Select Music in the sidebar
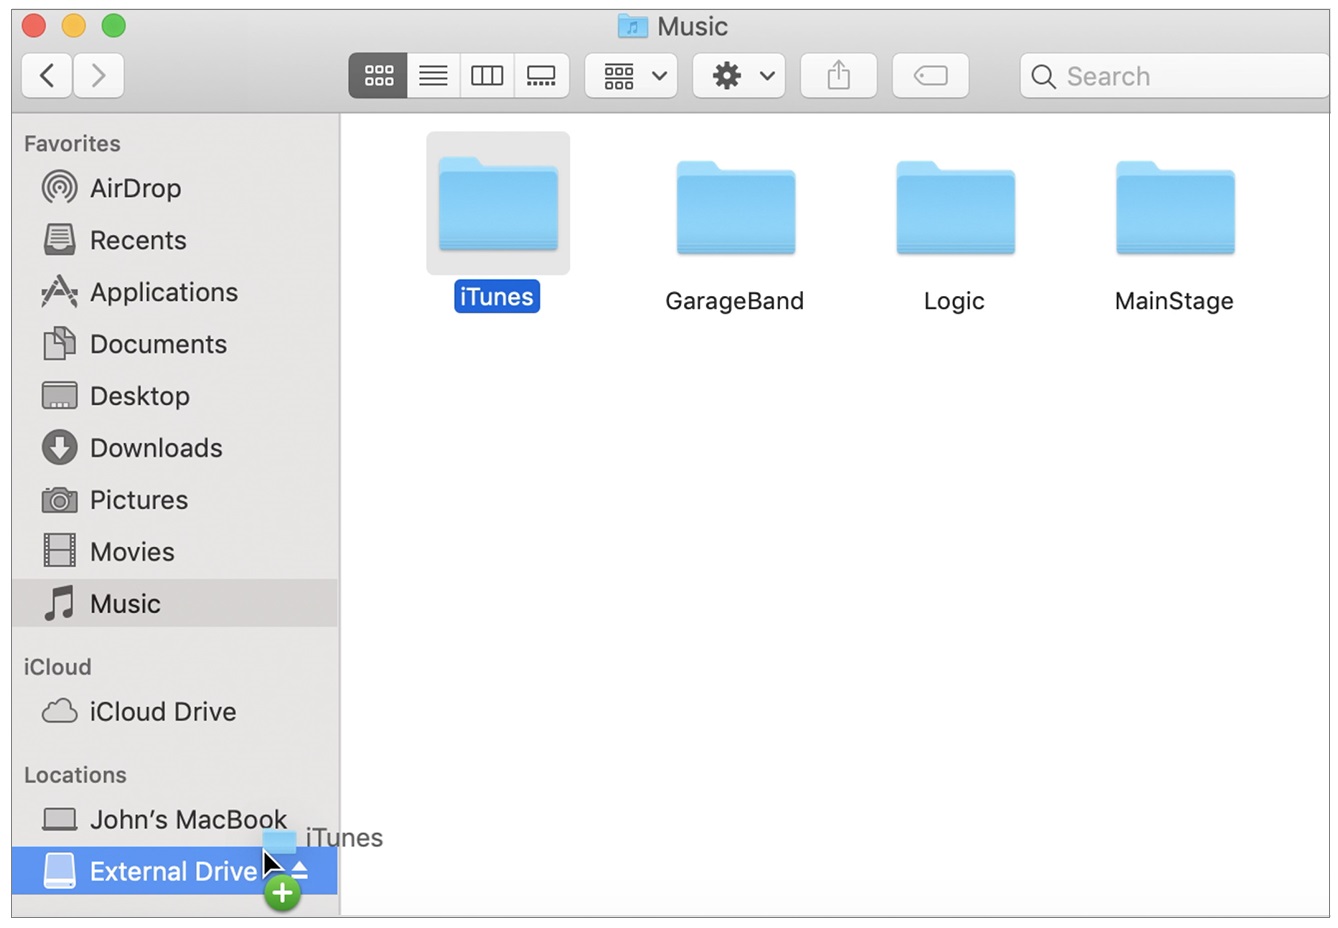Viewport: 1338px width, 928px height. (175, 604)
